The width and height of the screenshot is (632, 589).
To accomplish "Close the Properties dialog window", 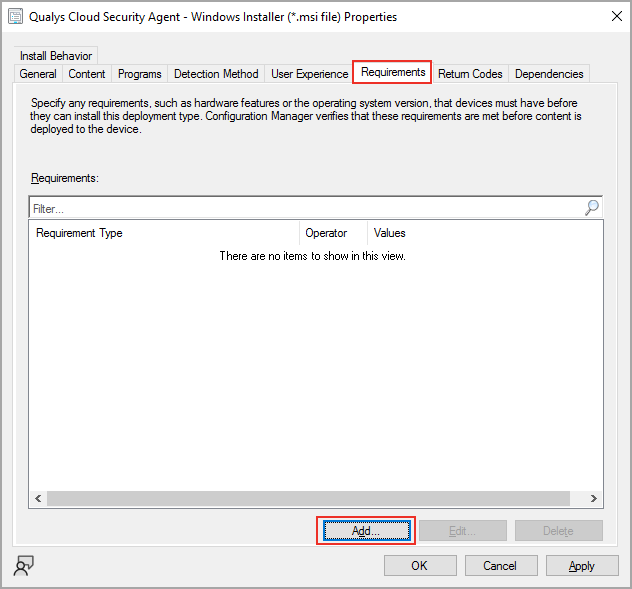I will [x=617, y=17].
